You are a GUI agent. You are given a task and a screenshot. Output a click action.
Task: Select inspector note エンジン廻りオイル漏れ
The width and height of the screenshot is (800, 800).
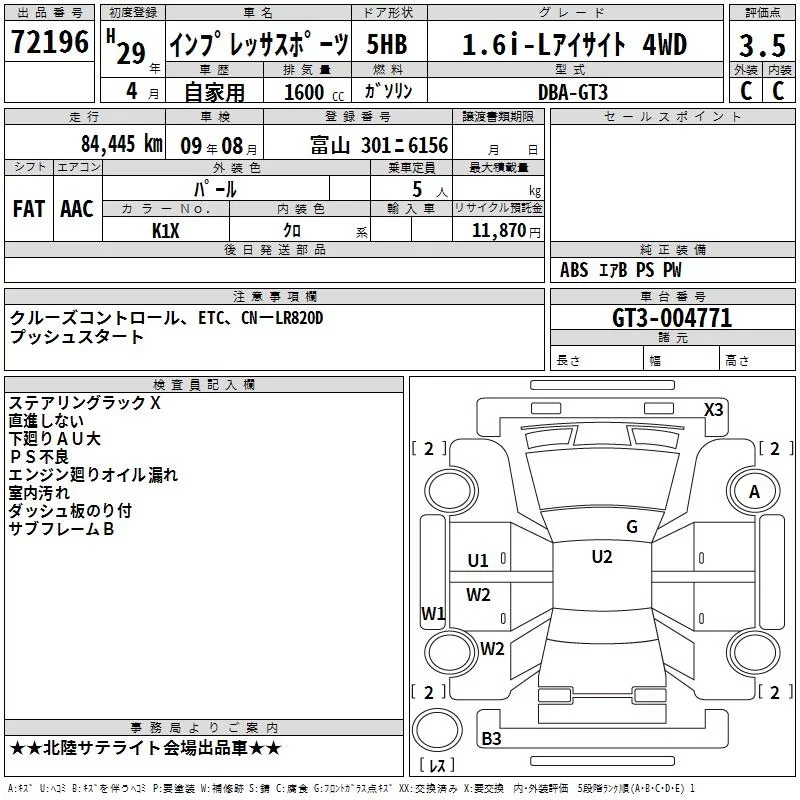point(93,474)
